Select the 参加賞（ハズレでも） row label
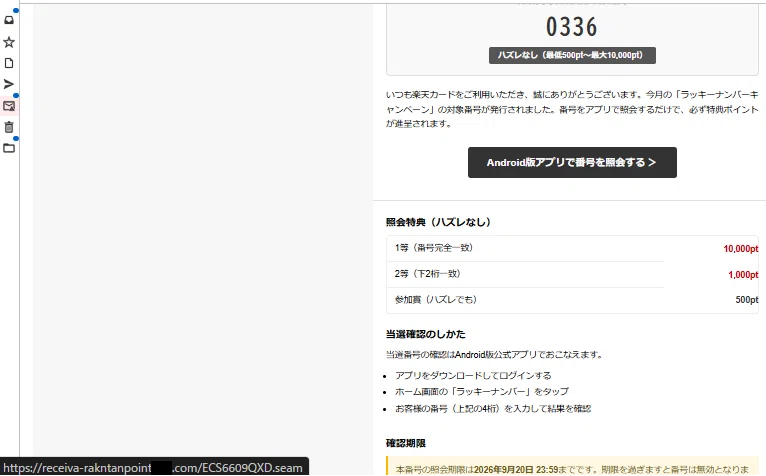This screenshot has width=766, height=476. coord(436,300)
